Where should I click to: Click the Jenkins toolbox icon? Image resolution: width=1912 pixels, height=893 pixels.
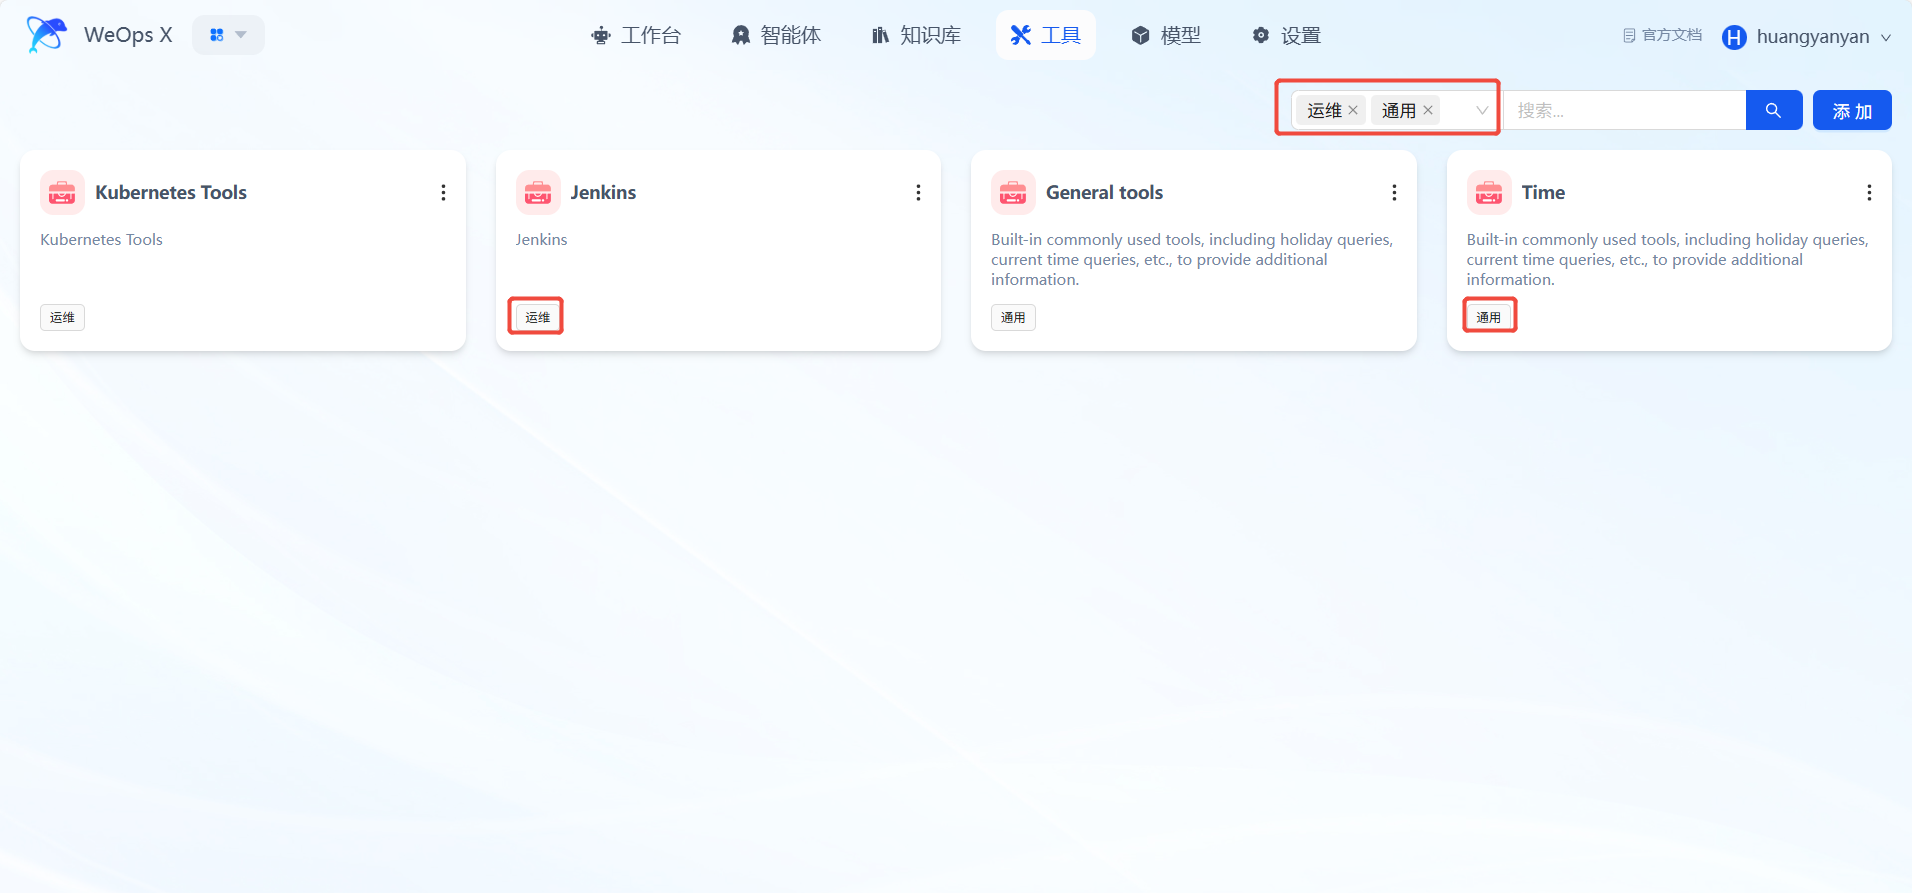(x=538, y=192)
